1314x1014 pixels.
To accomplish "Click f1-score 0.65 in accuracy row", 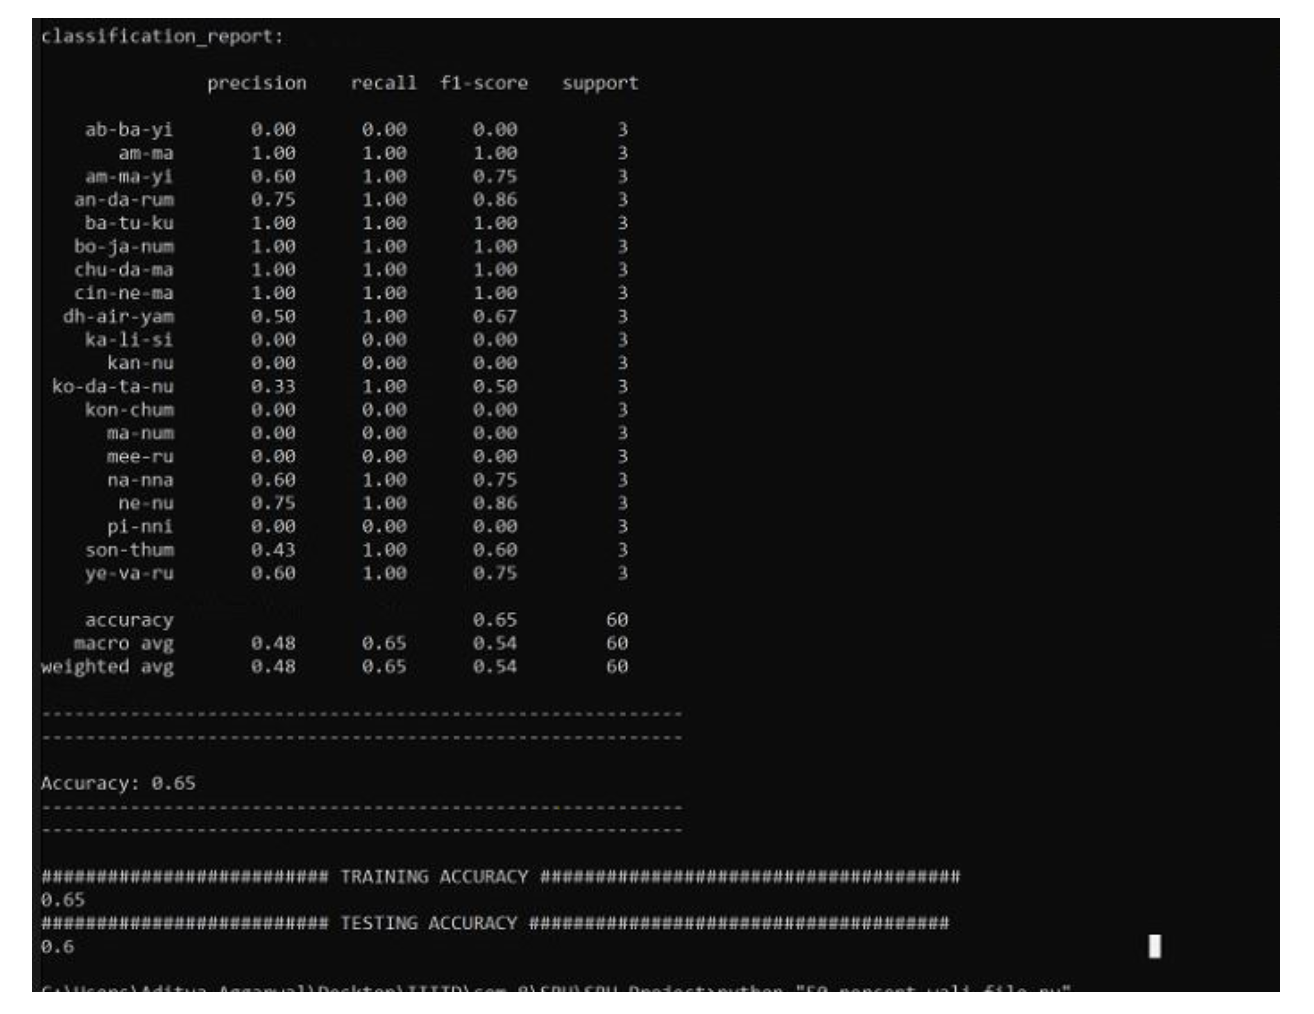I will click(495, 620).
